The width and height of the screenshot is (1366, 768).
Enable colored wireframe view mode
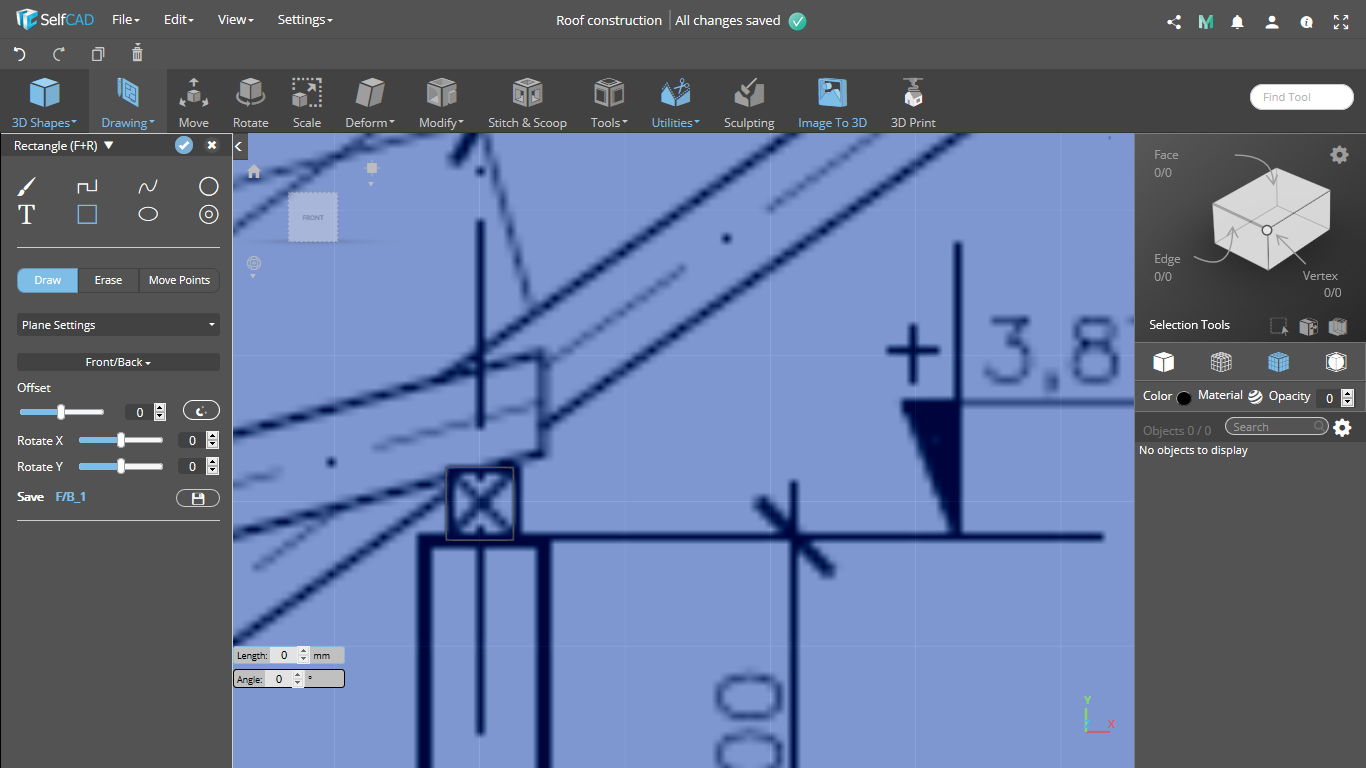pos(1221,361)
